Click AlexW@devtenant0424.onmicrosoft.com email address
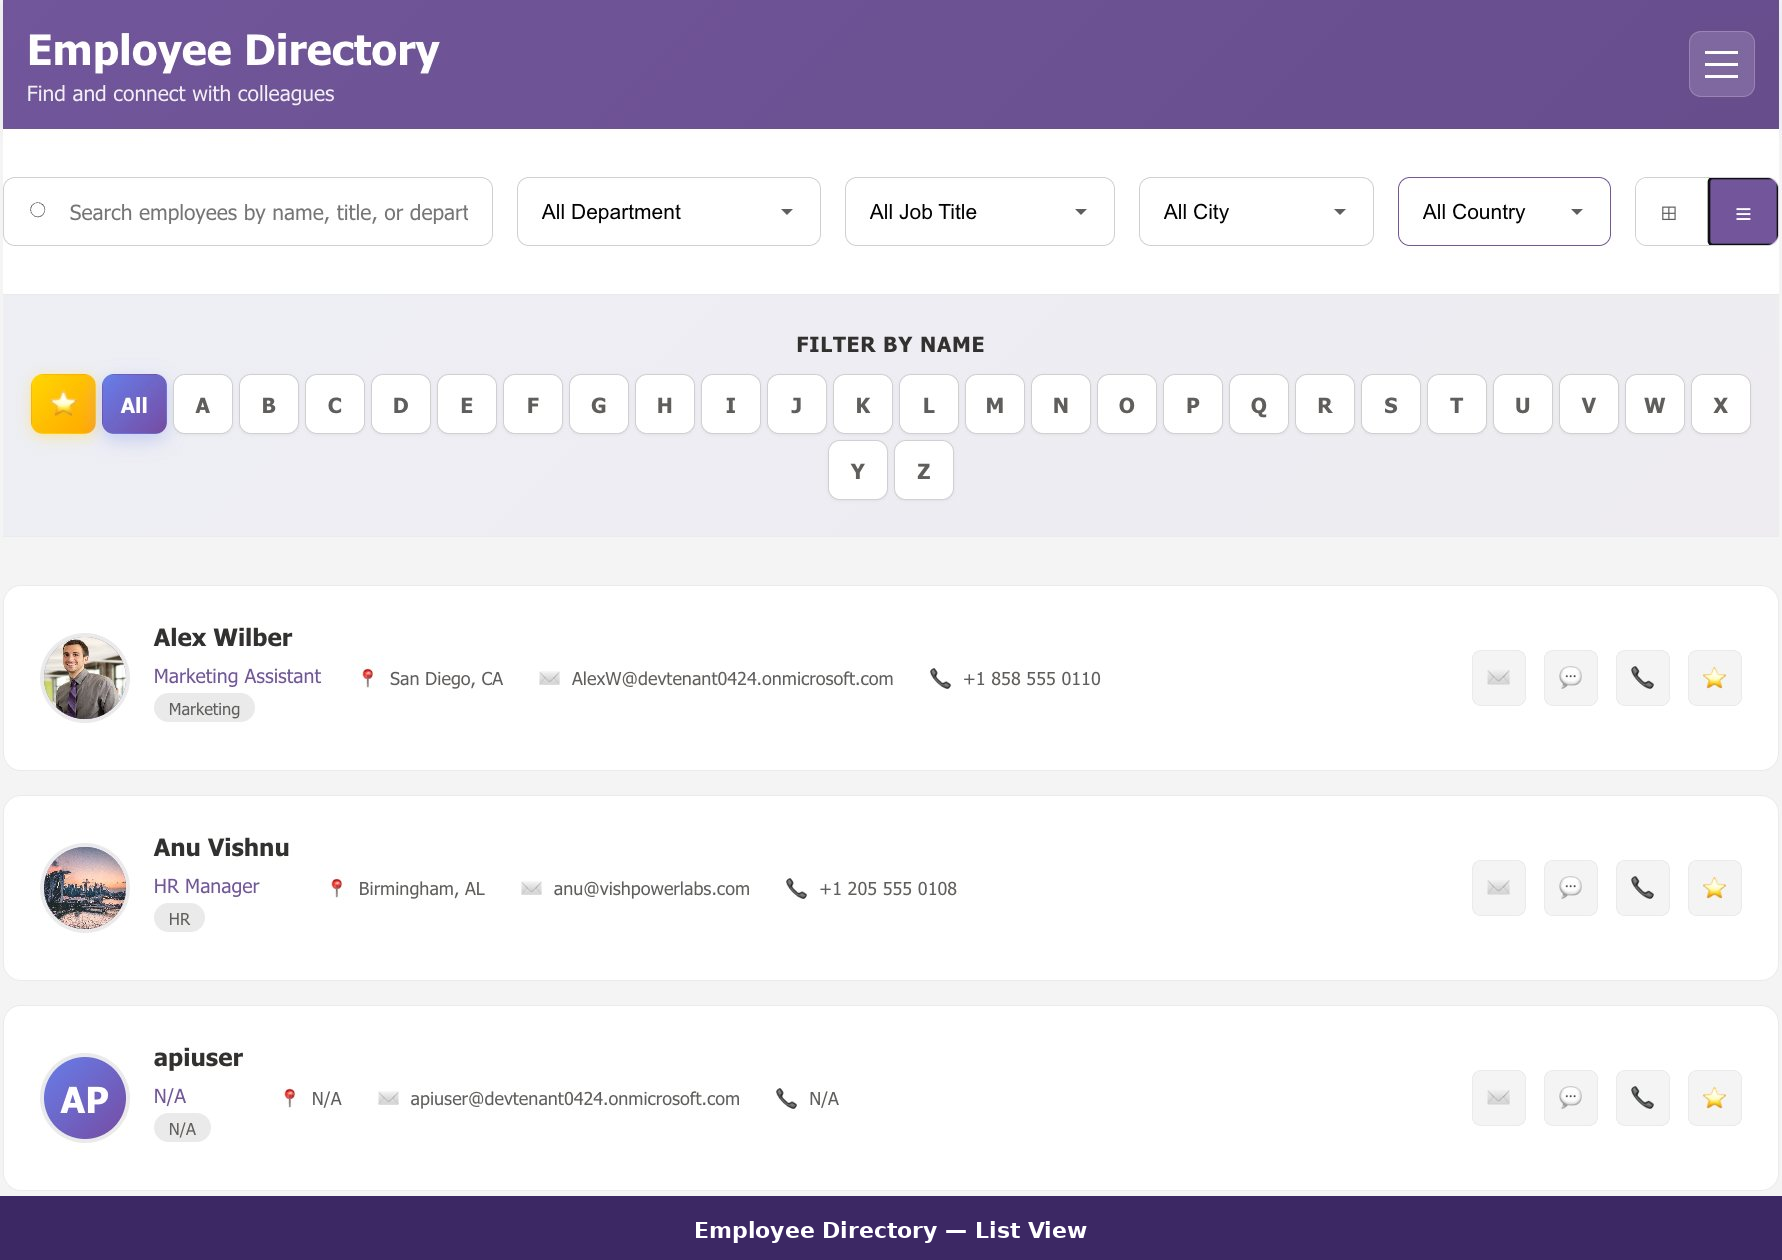Screen dimensions: 1782x1260 point(732,679)
